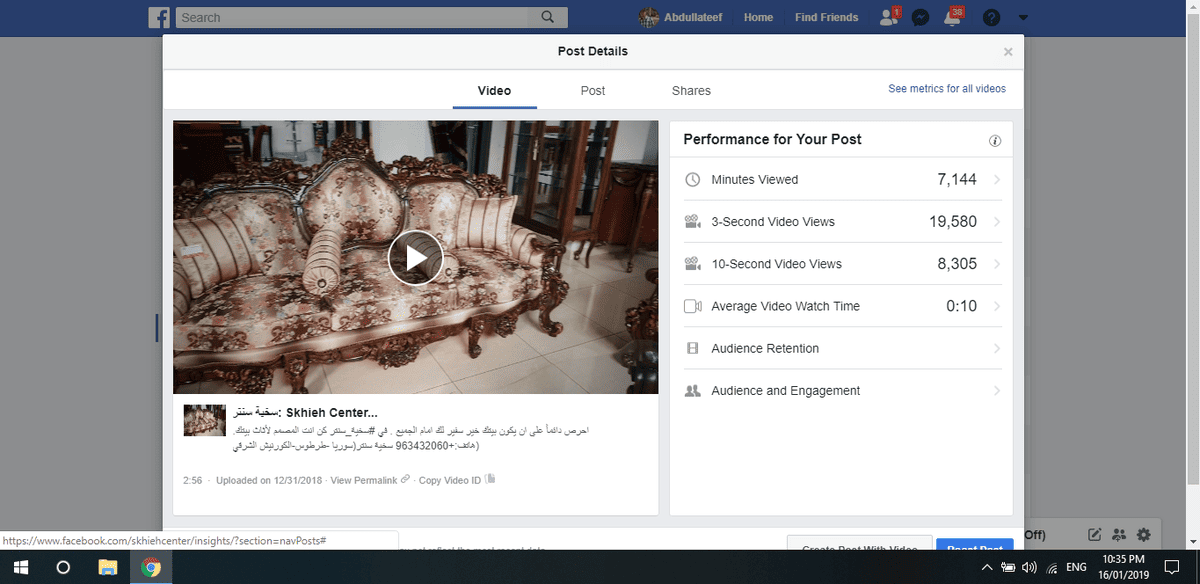Expand Average Video Watch Time chevron

[x=996, y=306]
